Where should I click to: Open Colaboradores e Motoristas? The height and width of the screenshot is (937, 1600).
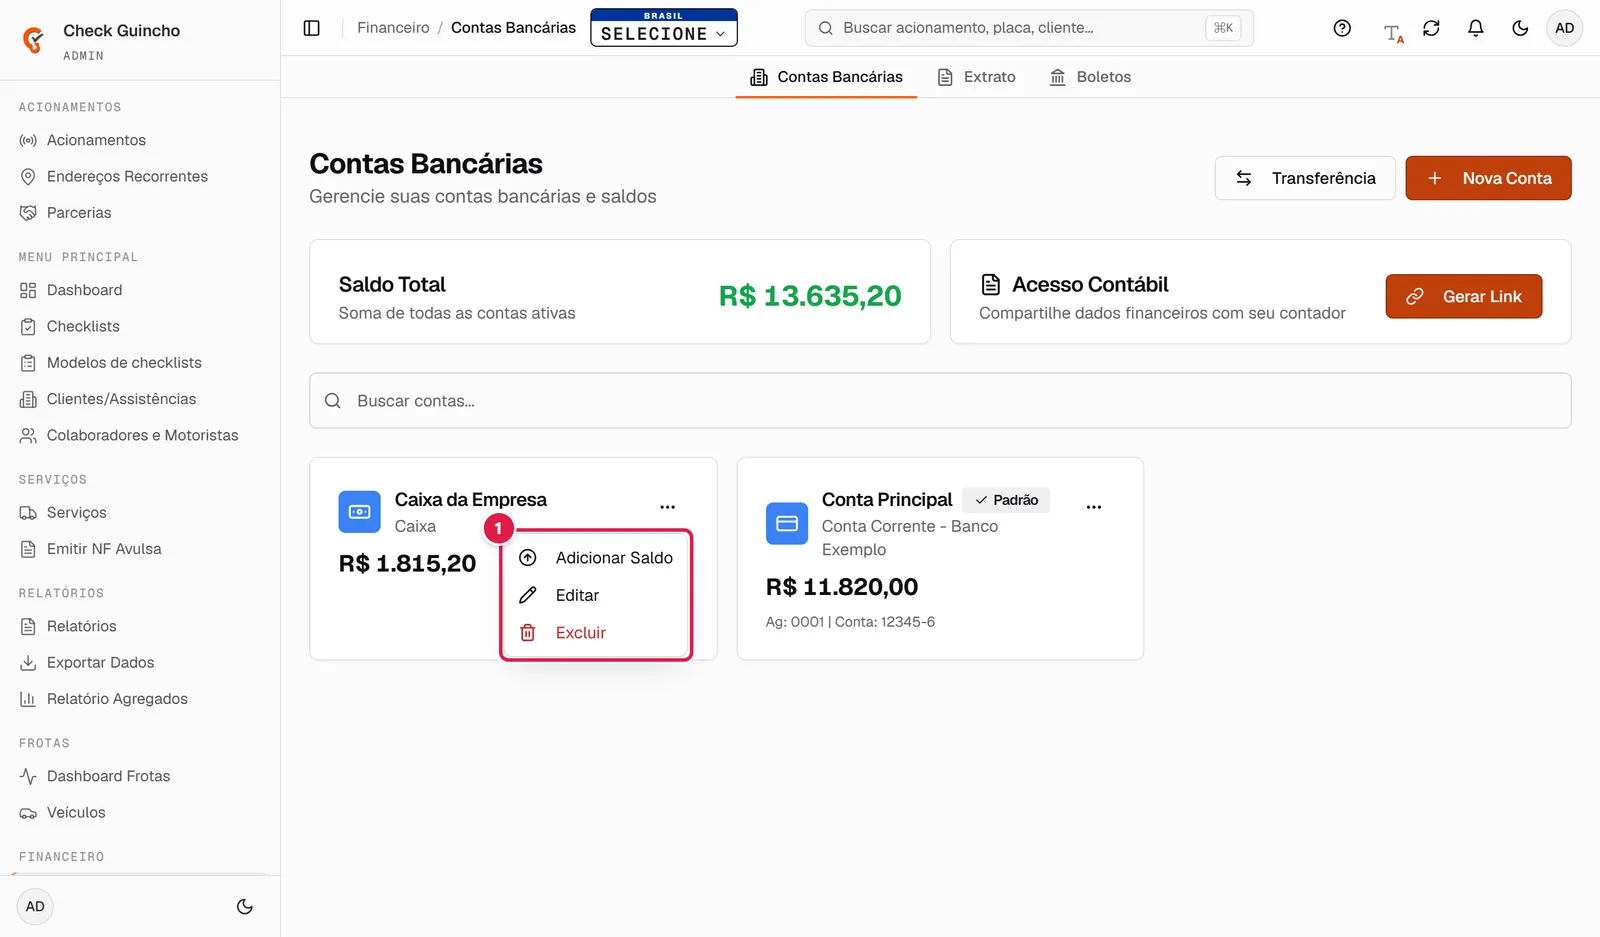[140, 435]
